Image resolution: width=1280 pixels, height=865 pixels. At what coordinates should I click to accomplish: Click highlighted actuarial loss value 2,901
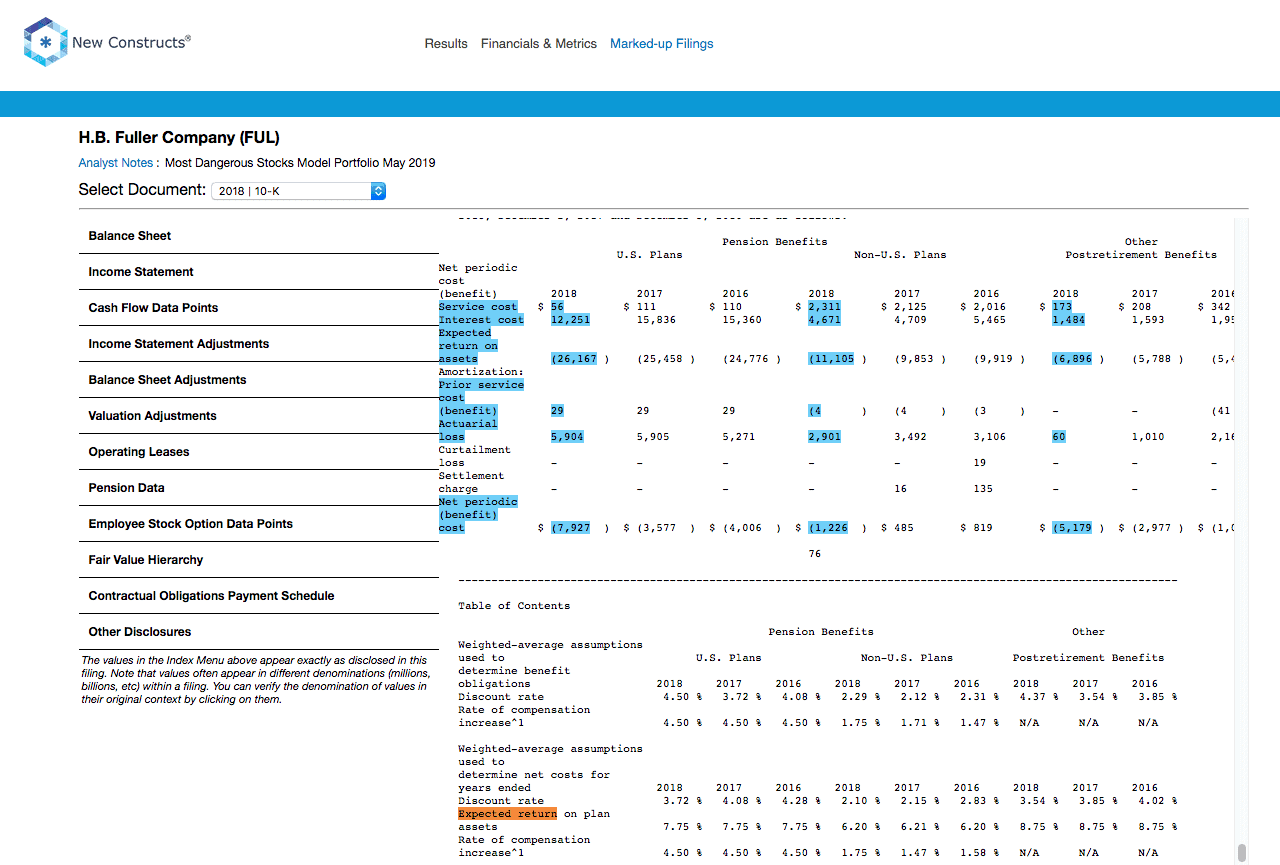(x=824, y=437)
